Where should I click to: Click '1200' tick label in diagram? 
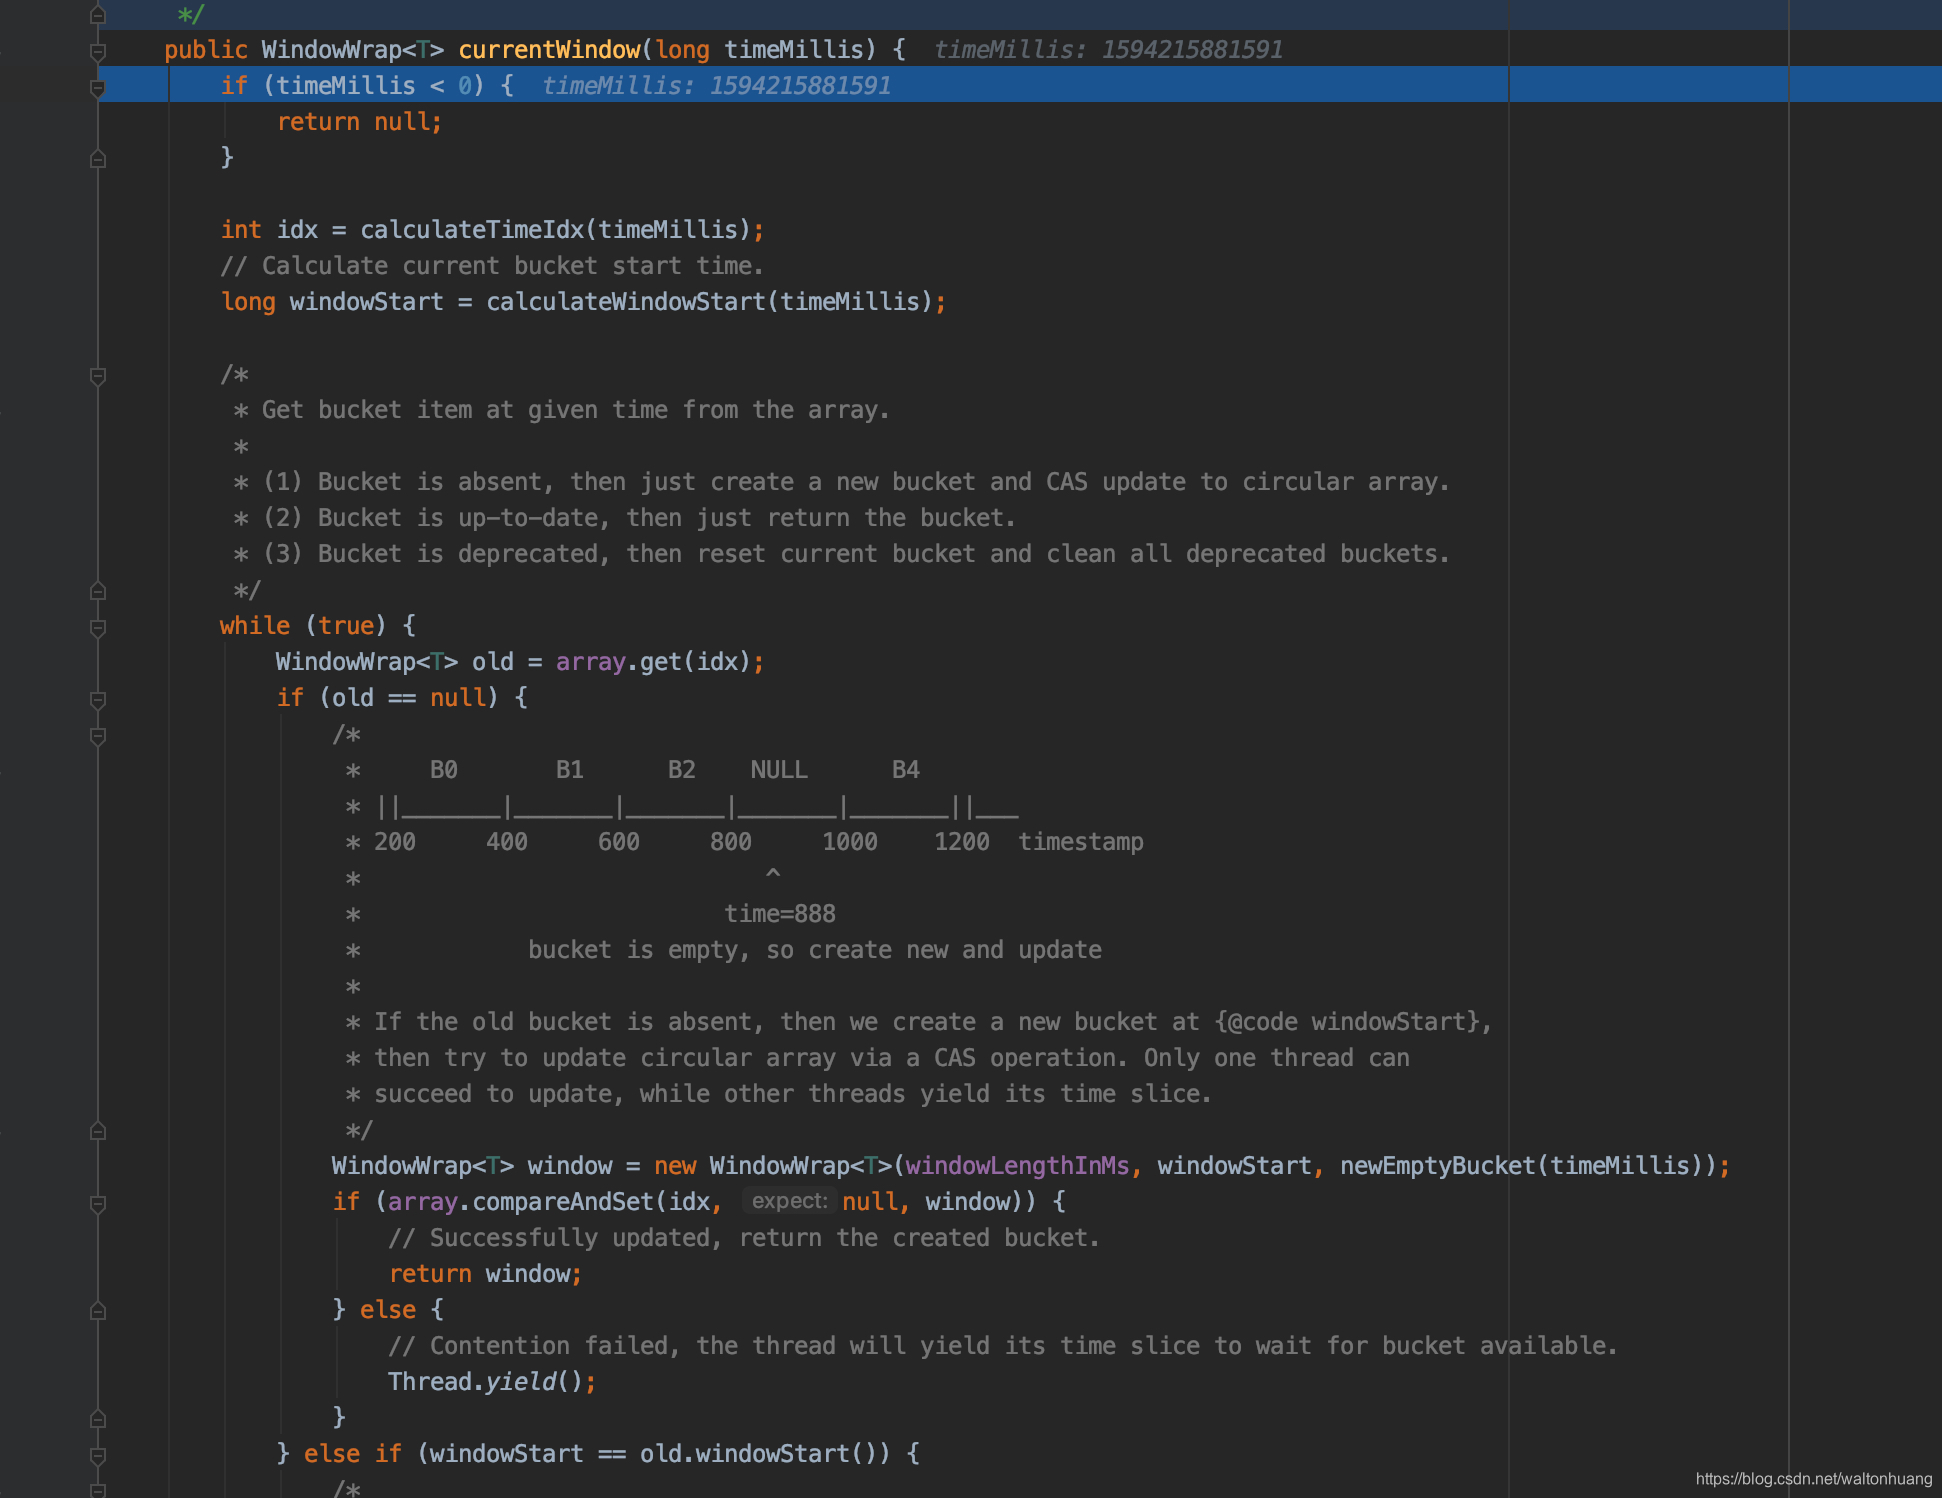961,842
